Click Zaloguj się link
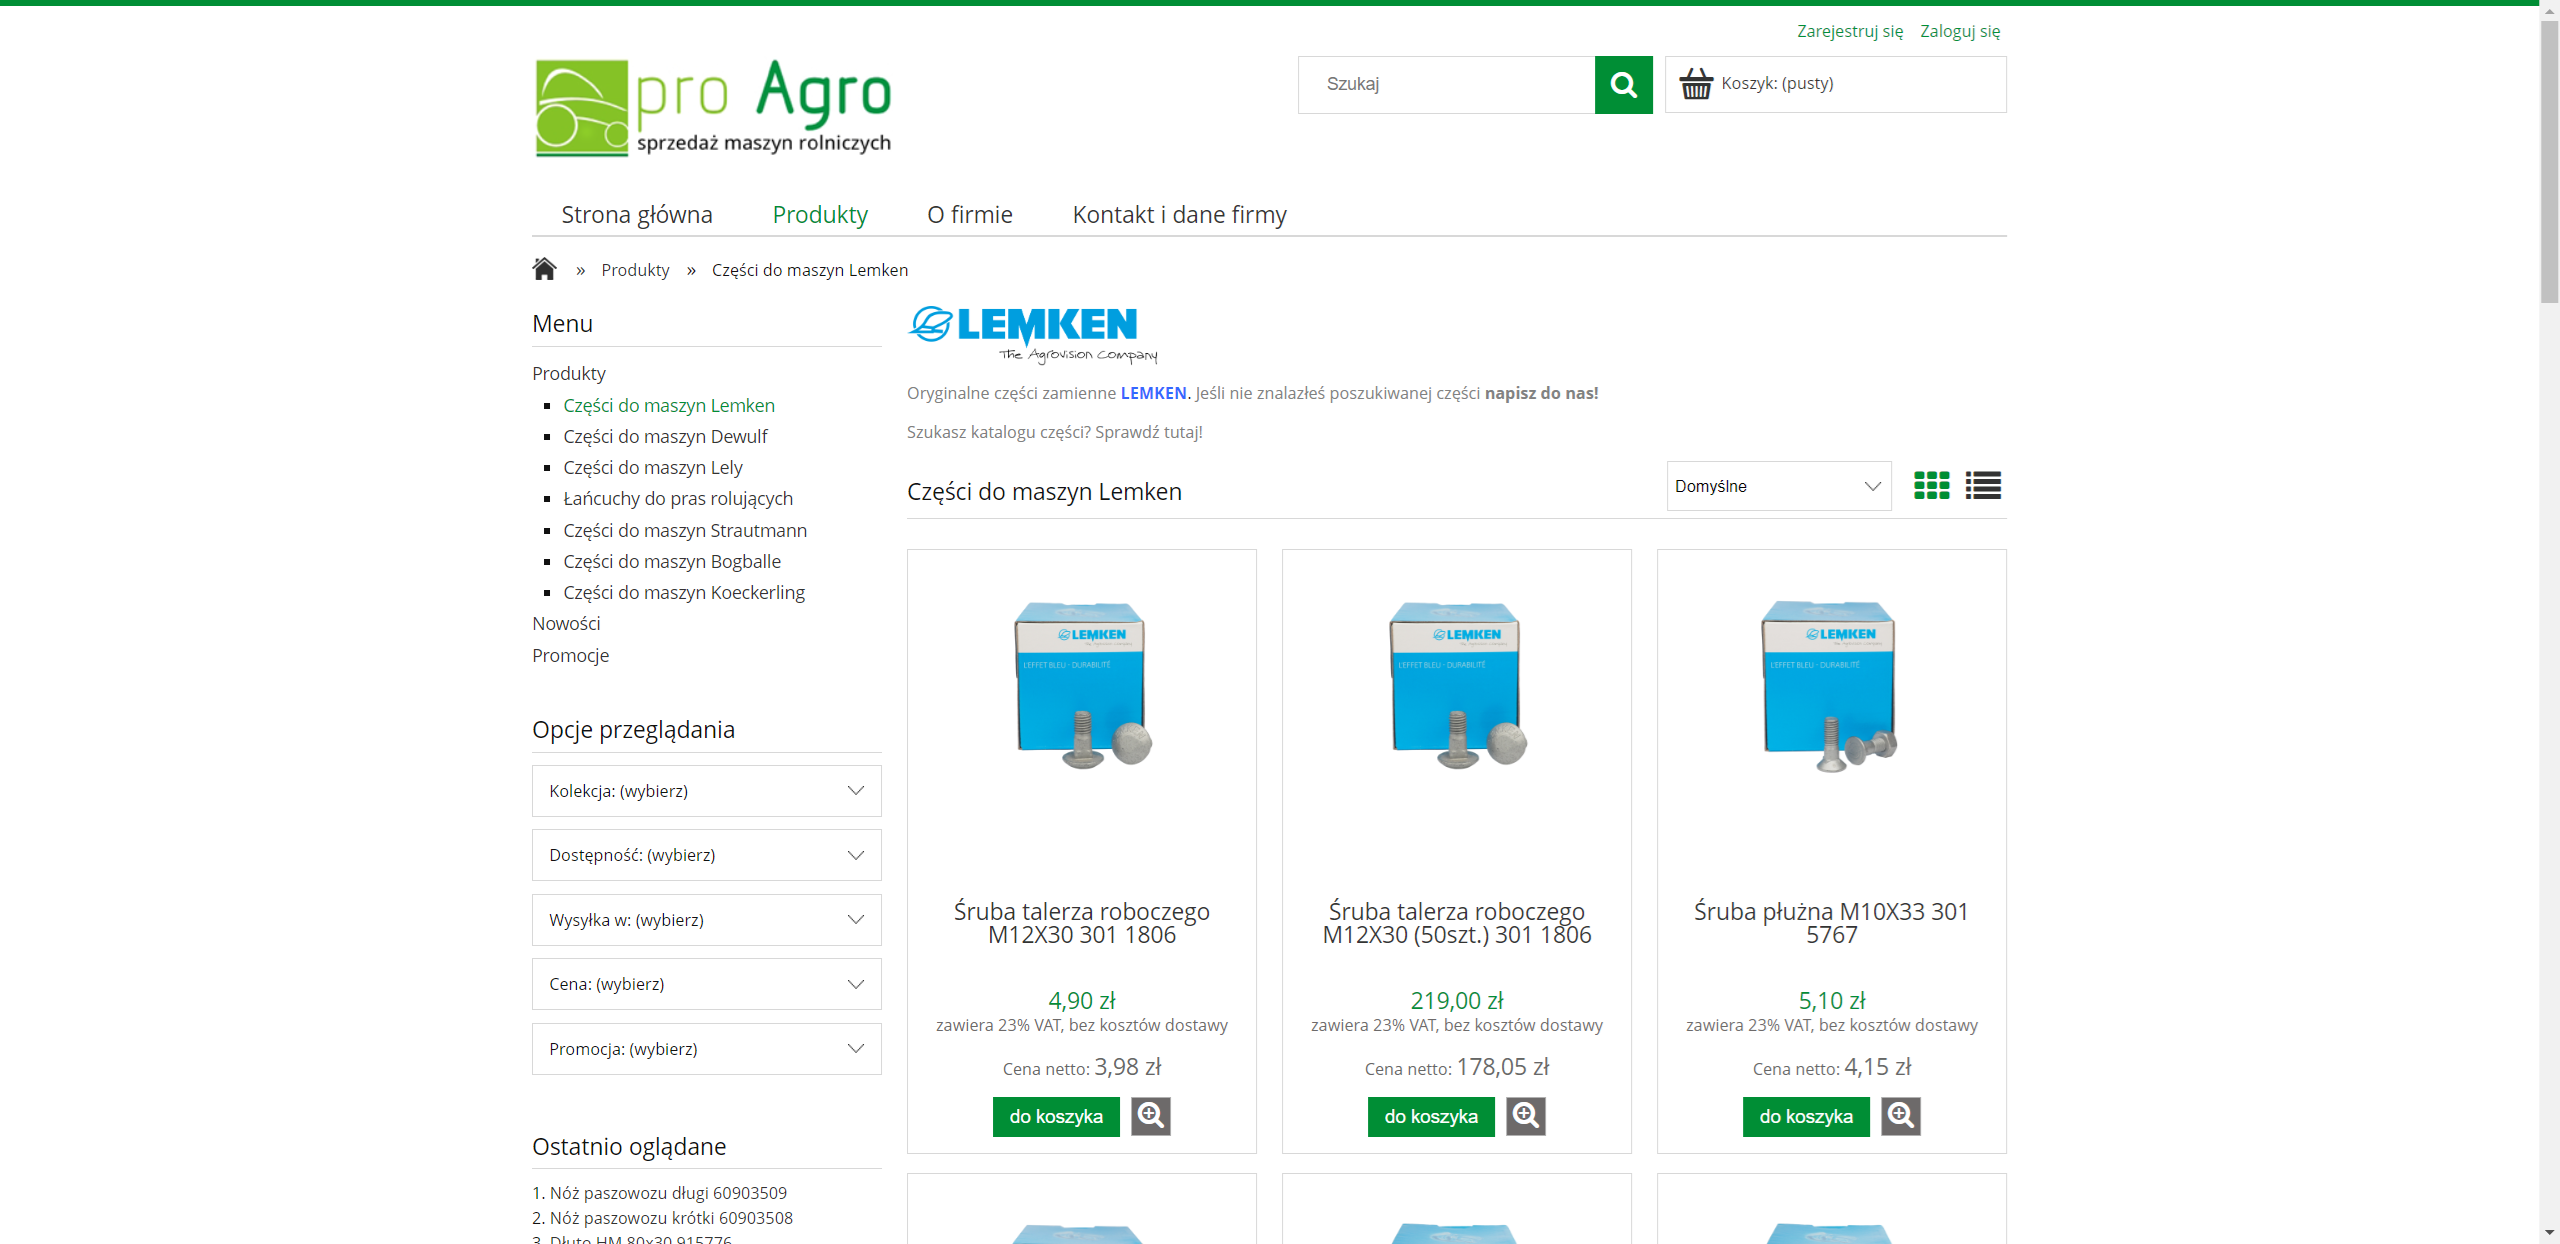2560x1244 pixels. click(1959, 31)
